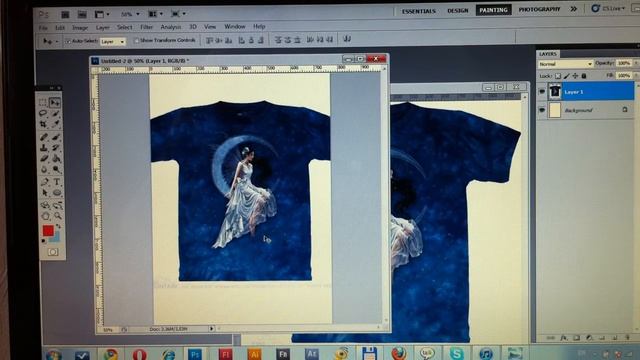Select the Hand tool
The width and height of the screenshot is (640, 360).
45,216
